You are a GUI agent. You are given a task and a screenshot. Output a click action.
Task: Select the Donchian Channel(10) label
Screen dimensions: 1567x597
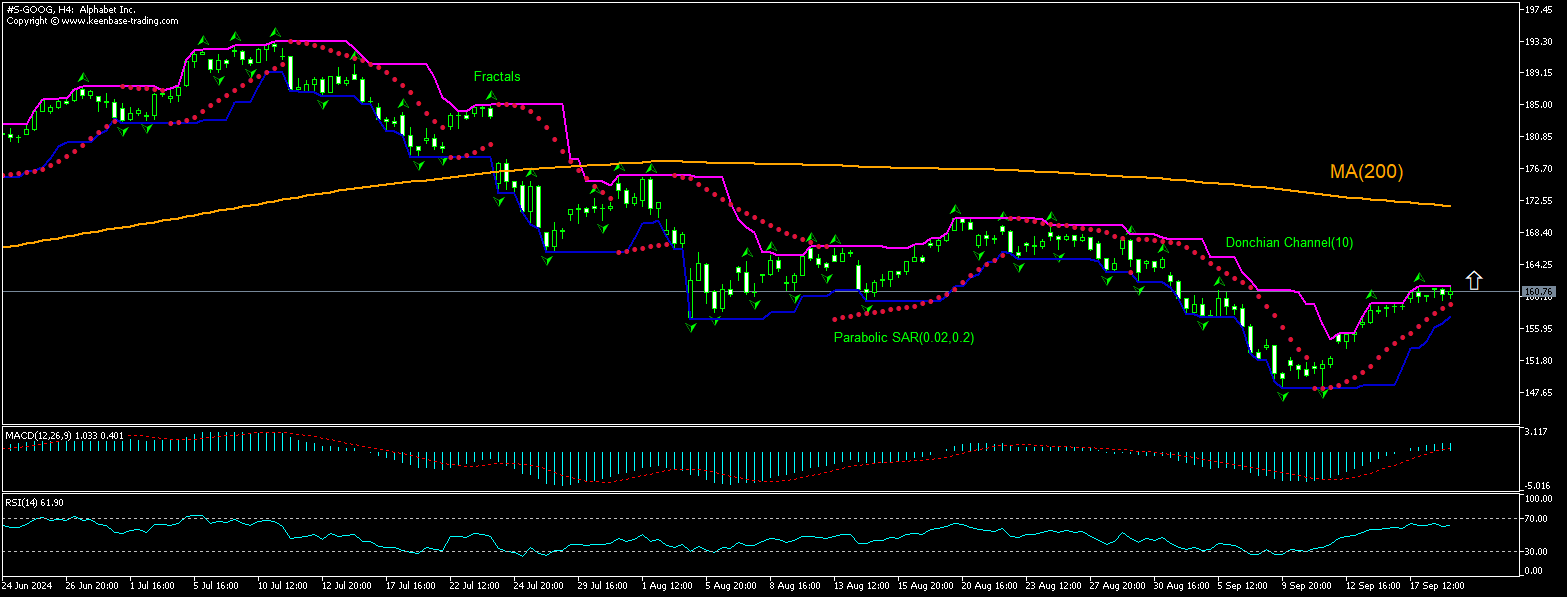coord(1289,243)
